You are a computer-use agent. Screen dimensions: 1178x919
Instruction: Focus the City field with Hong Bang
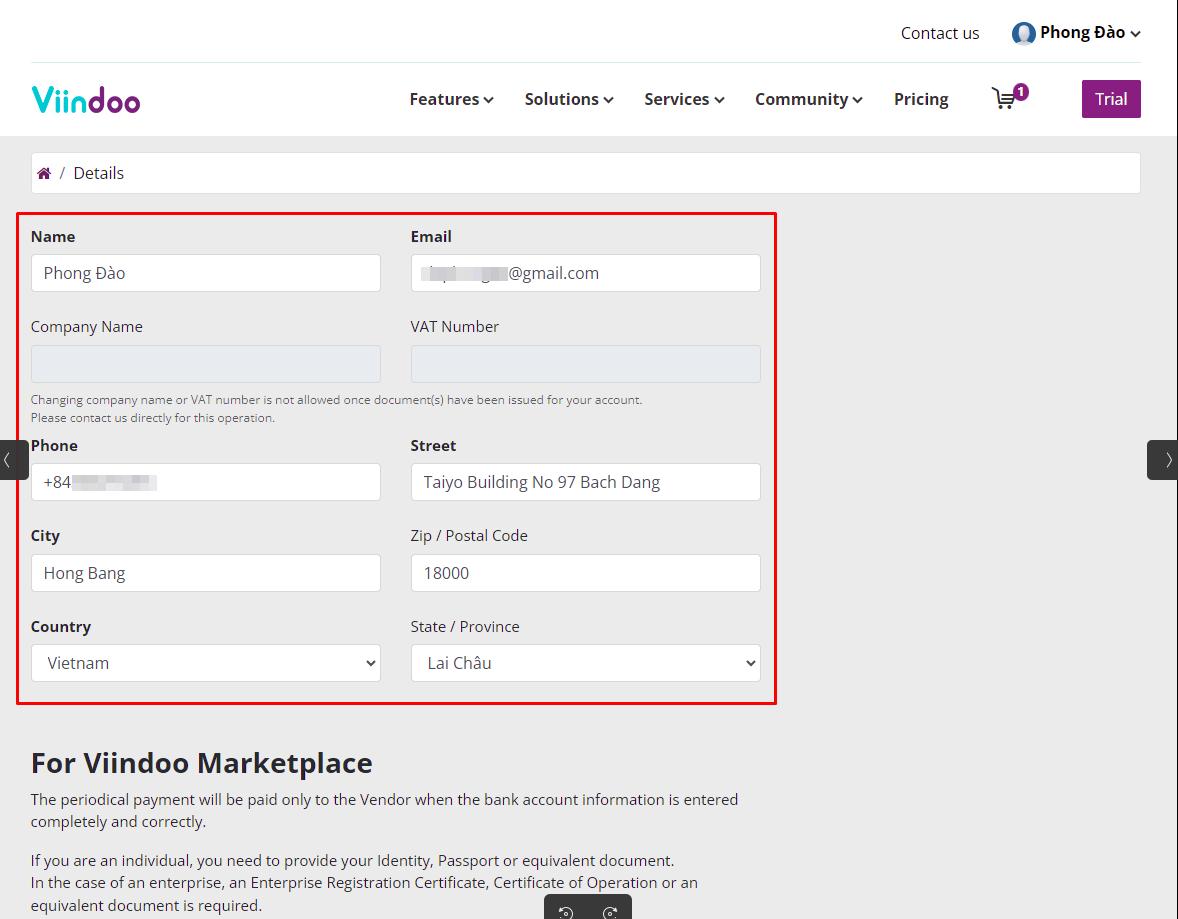coord(206,573)
